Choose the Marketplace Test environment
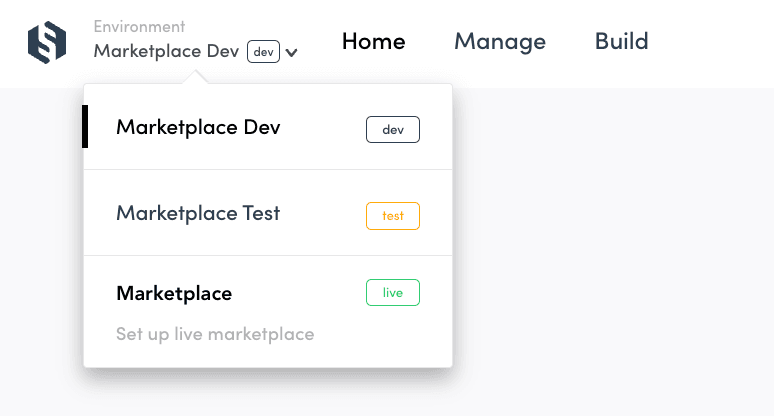The height and width of the screenshot is (416, 774). tap(198, 213)
